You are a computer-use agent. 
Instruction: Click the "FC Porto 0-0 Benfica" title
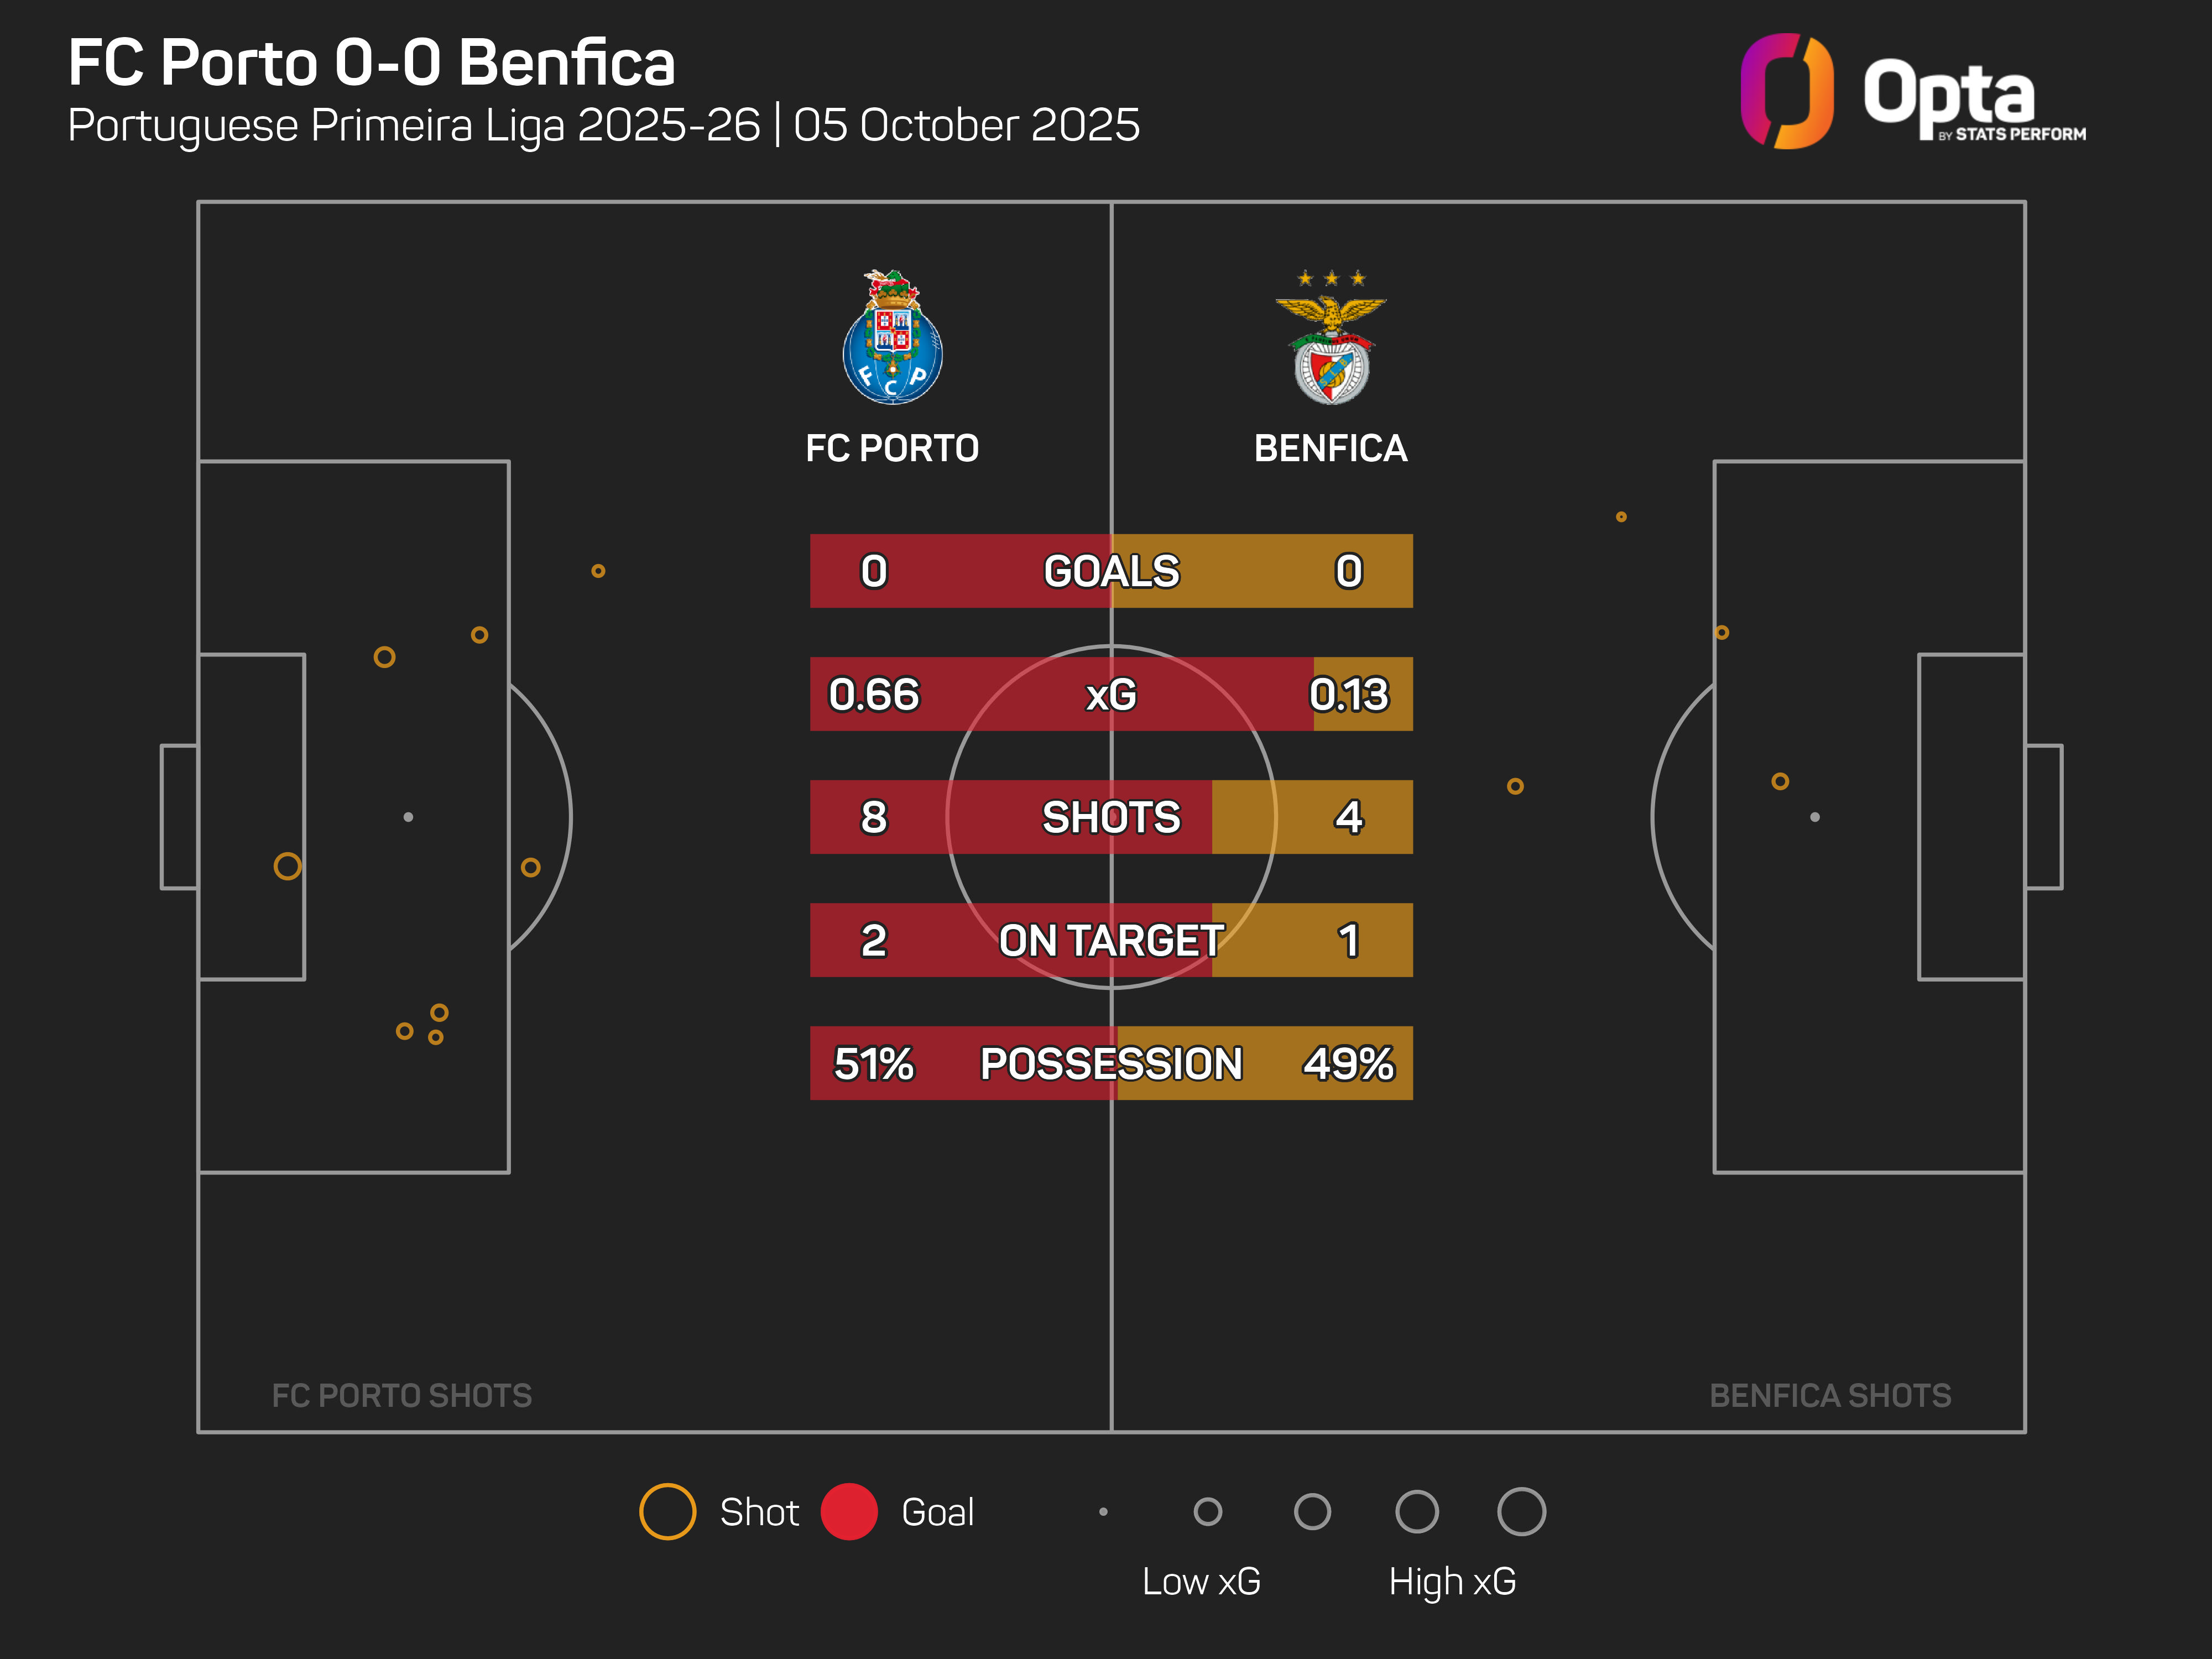point(372,63)
